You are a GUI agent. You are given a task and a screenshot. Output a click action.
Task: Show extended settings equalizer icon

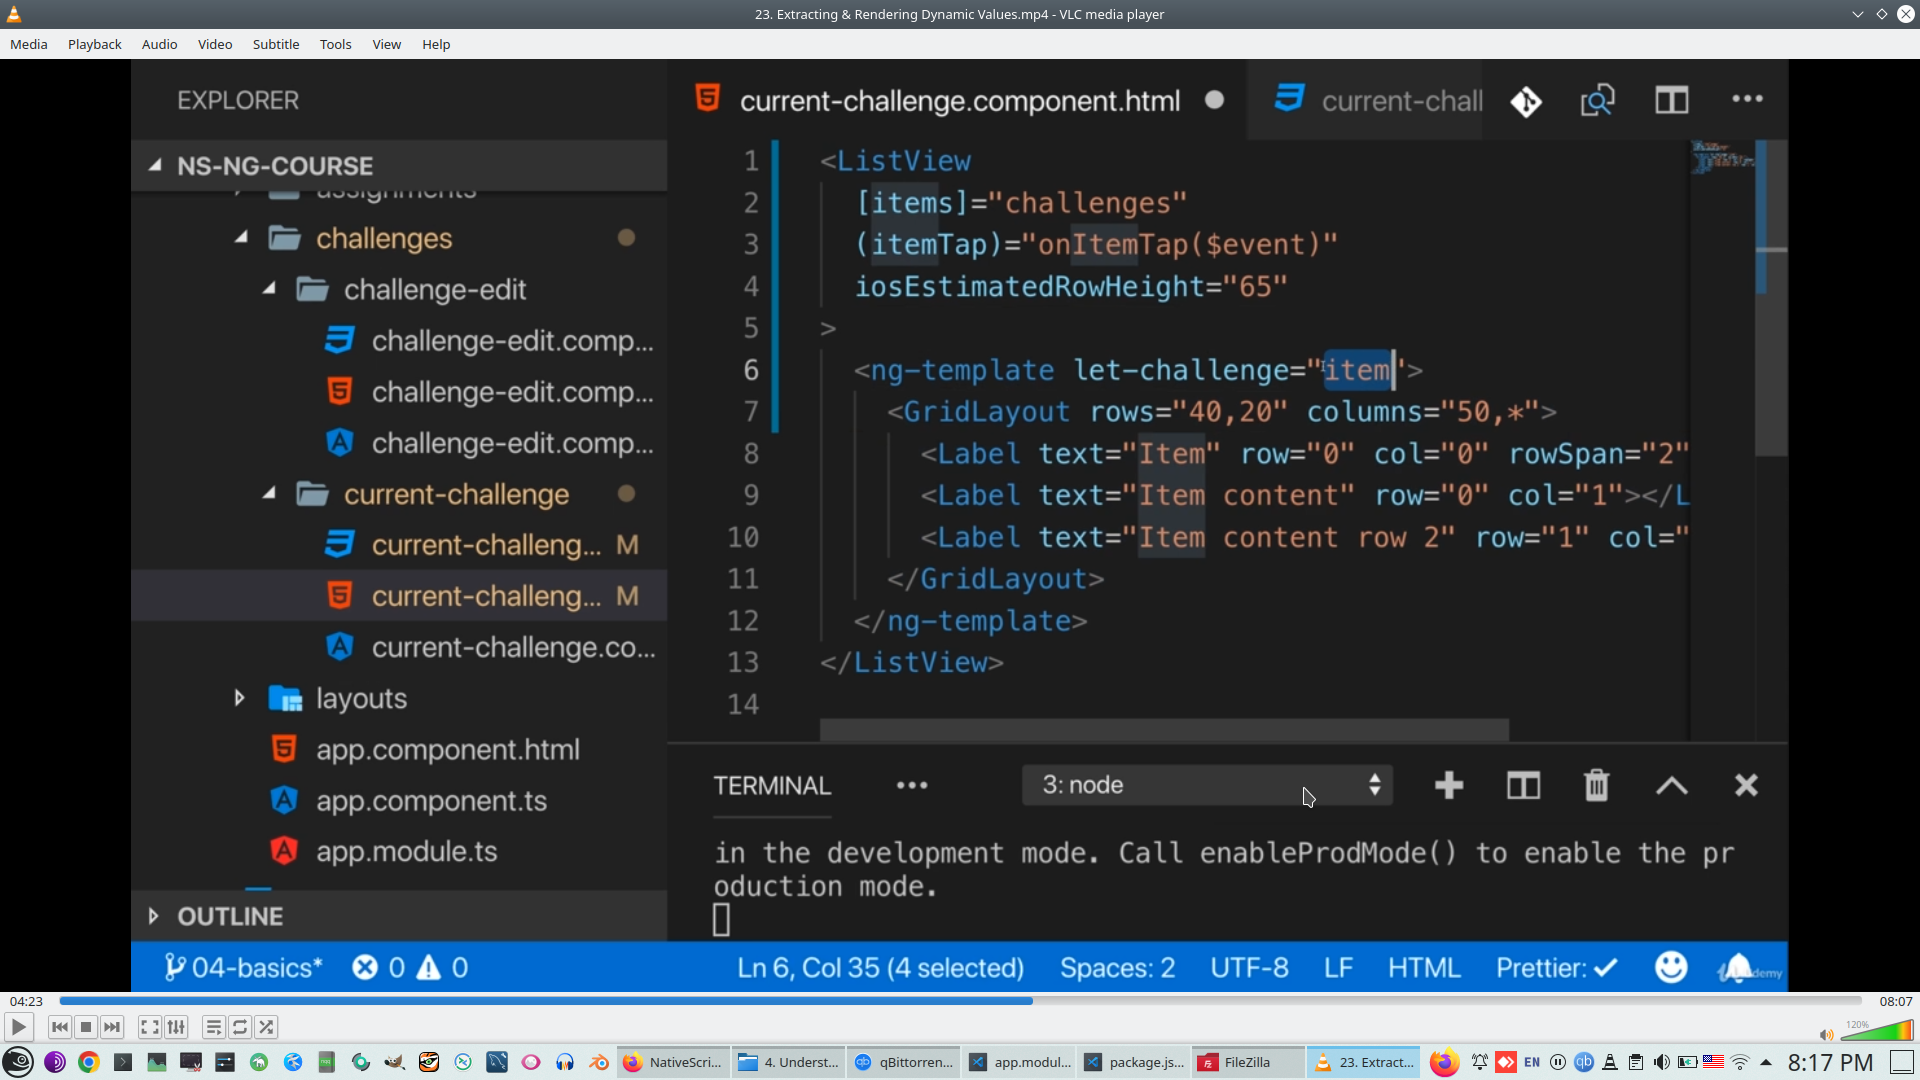tap(176, 1027)
